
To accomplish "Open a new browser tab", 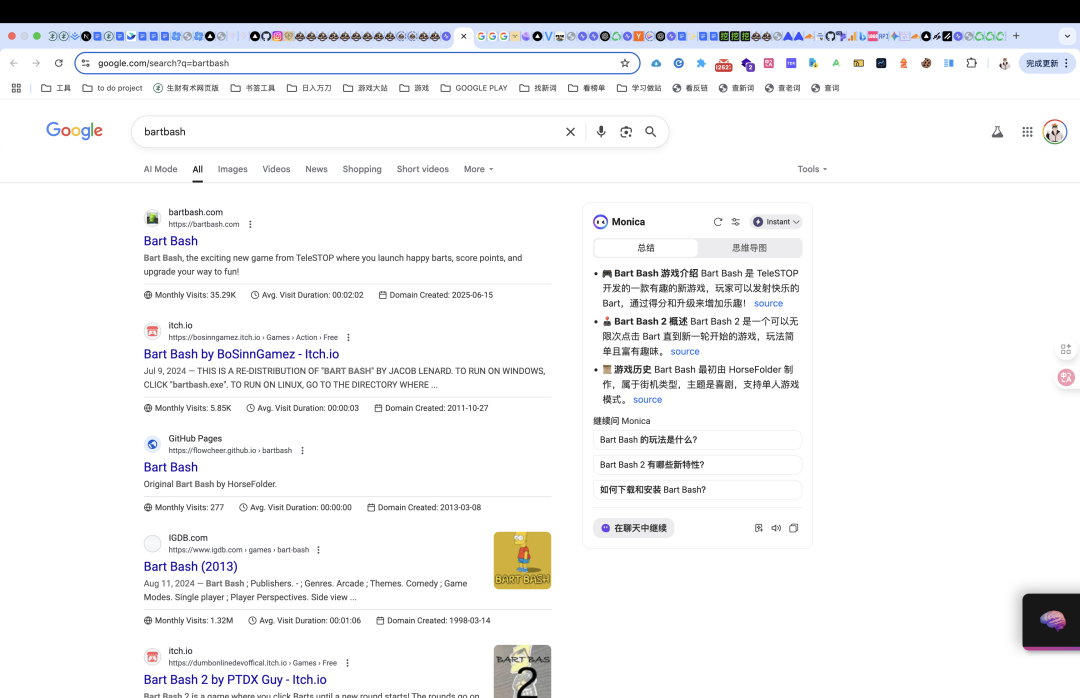I will (1016, 36).
